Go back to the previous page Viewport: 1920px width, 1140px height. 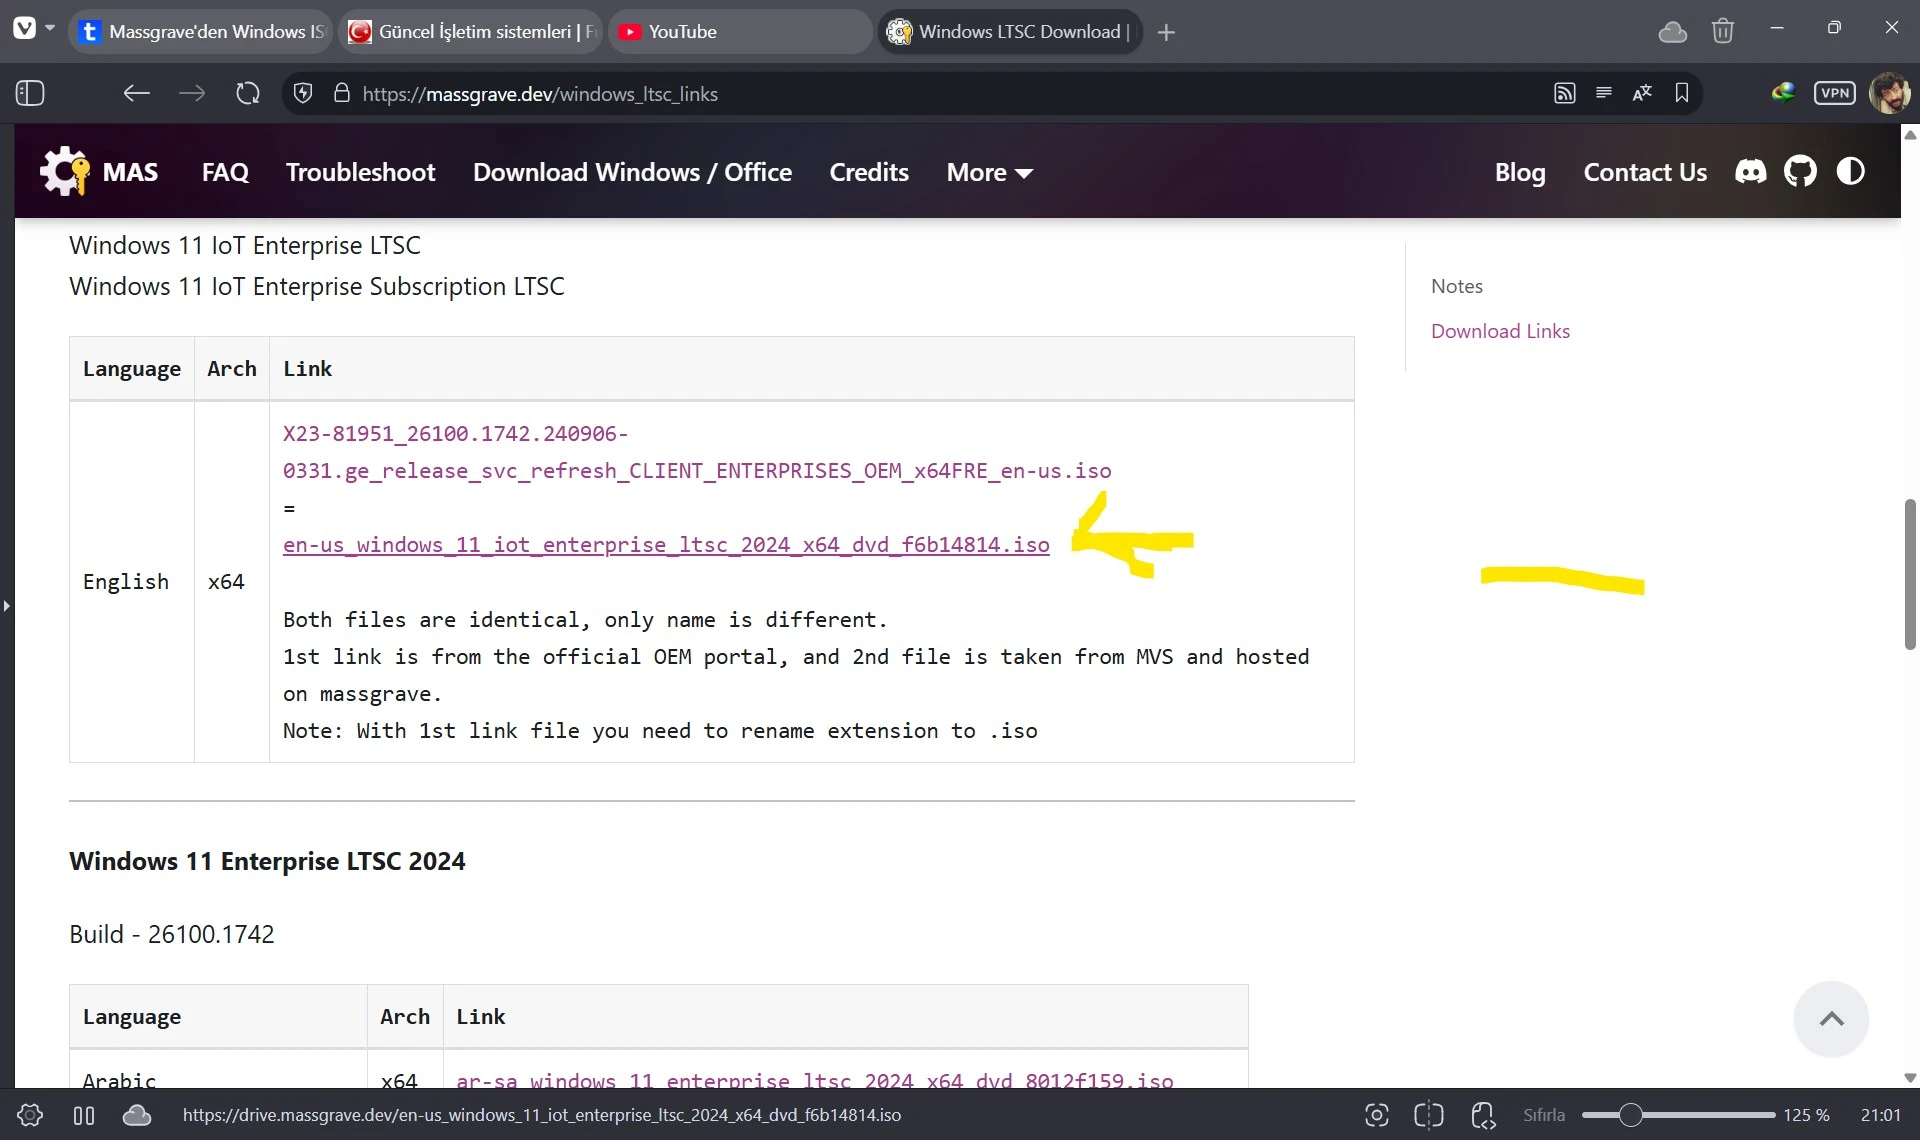(x=136, y=93)
